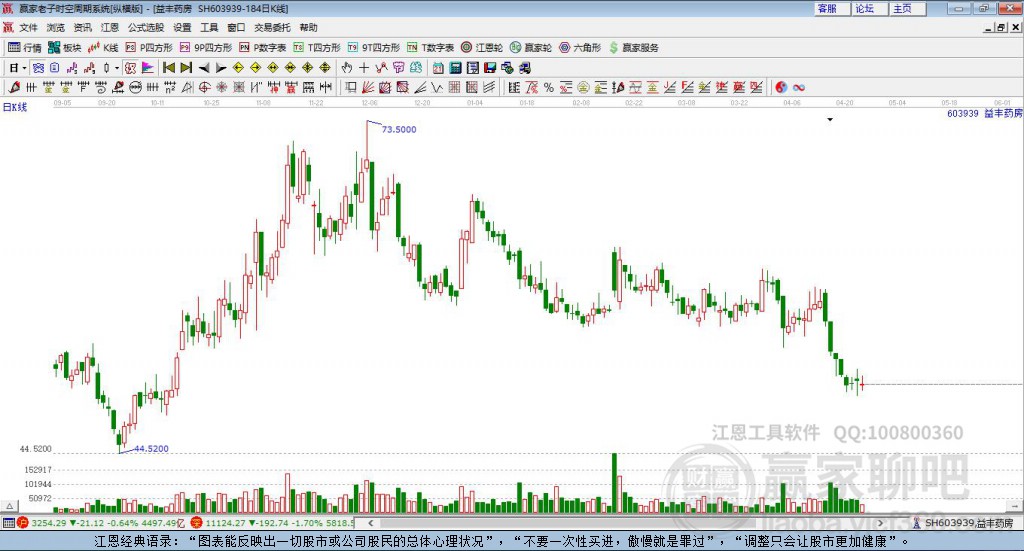Click the save floppy disk icon
The image size is (1024, 551).
pos(490,68)
